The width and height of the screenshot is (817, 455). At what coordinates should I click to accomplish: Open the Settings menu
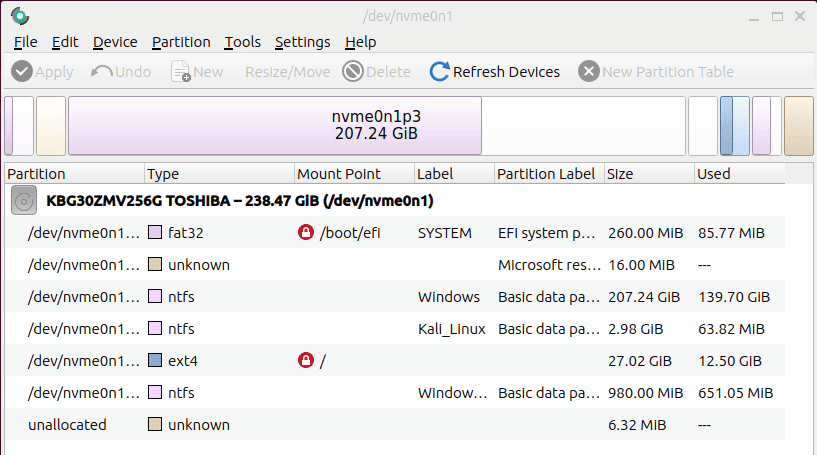(303, 42)
